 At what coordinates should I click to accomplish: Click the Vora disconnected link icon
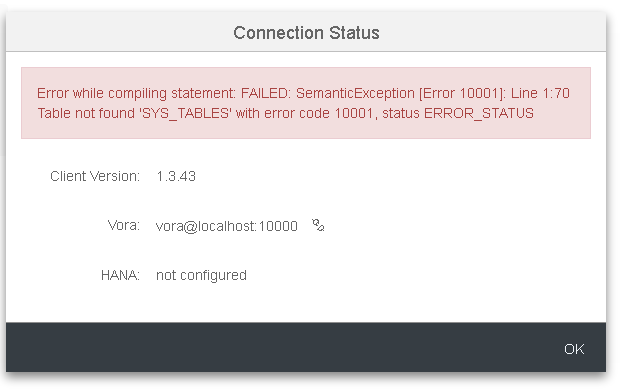click(318, 225)
